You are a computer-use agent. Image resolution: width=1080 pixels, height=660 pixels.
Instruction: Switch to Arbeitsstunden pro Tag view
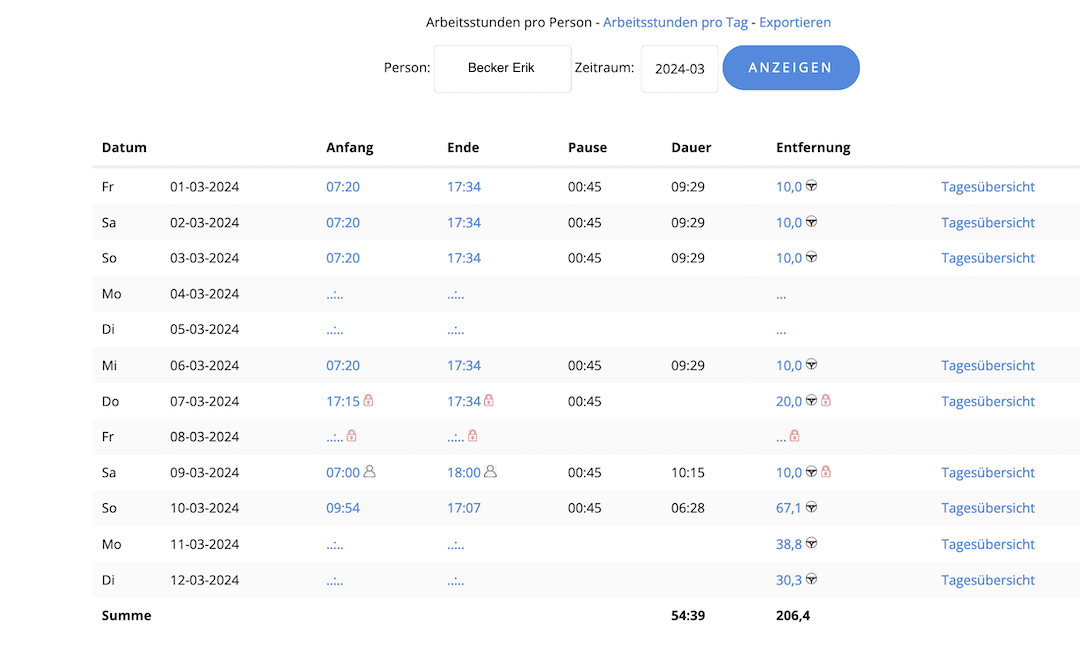pos(675,22)
